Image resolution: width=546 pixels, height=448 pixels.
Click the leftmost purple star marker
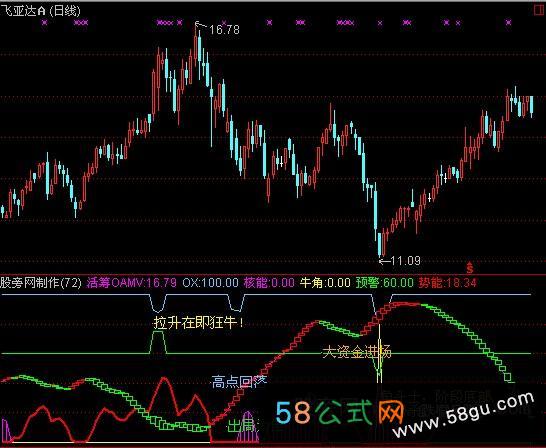pos(44,23)
